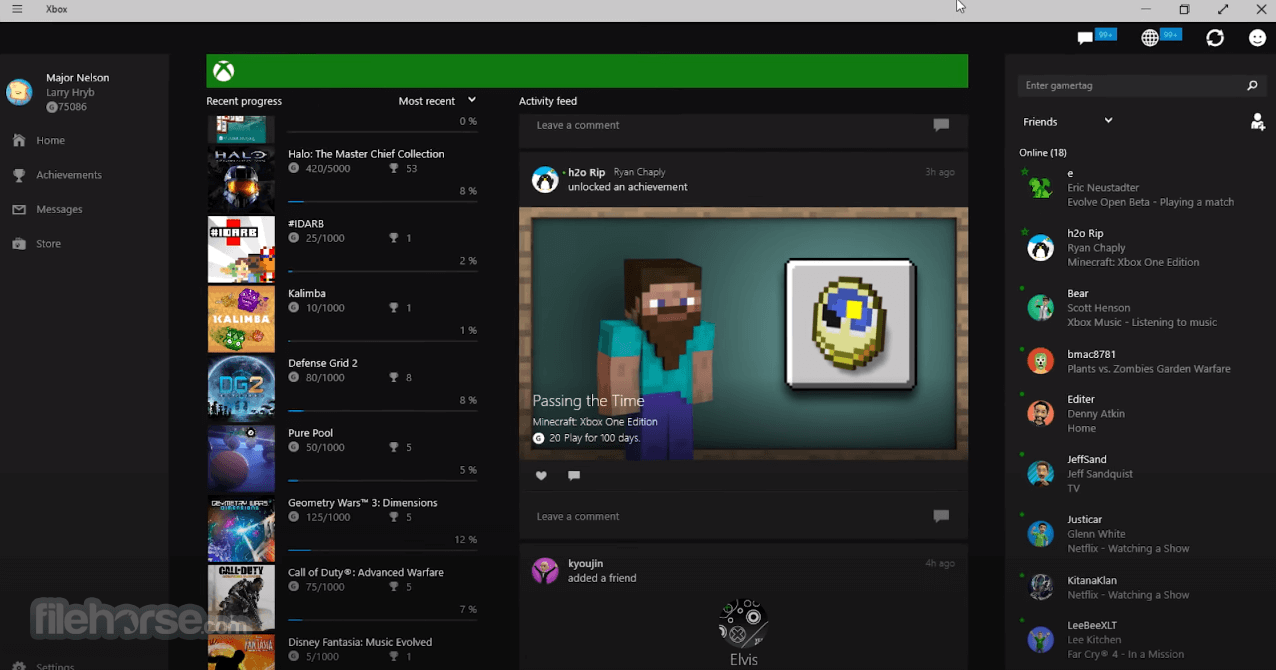The image size is (1276, 670).
Task: Click the search magnifier in gamertag box
Action: tap(1252, 86)
